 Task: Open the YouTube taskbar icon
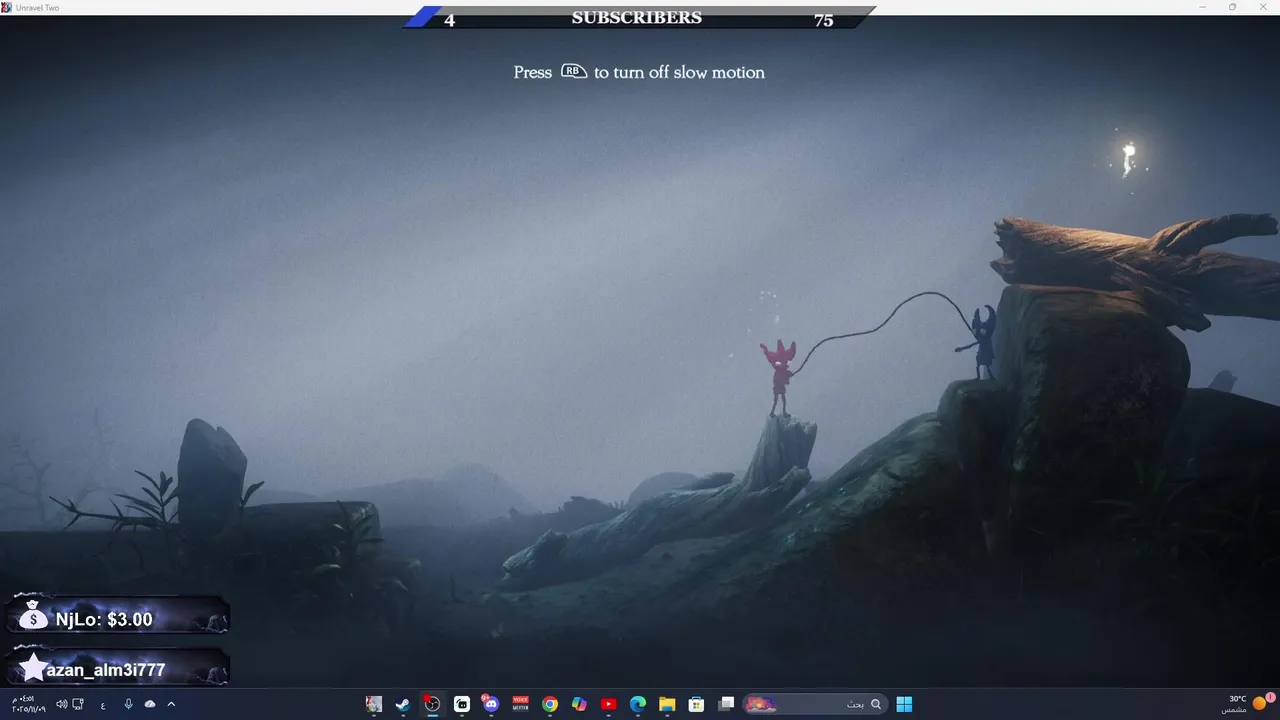608,704
